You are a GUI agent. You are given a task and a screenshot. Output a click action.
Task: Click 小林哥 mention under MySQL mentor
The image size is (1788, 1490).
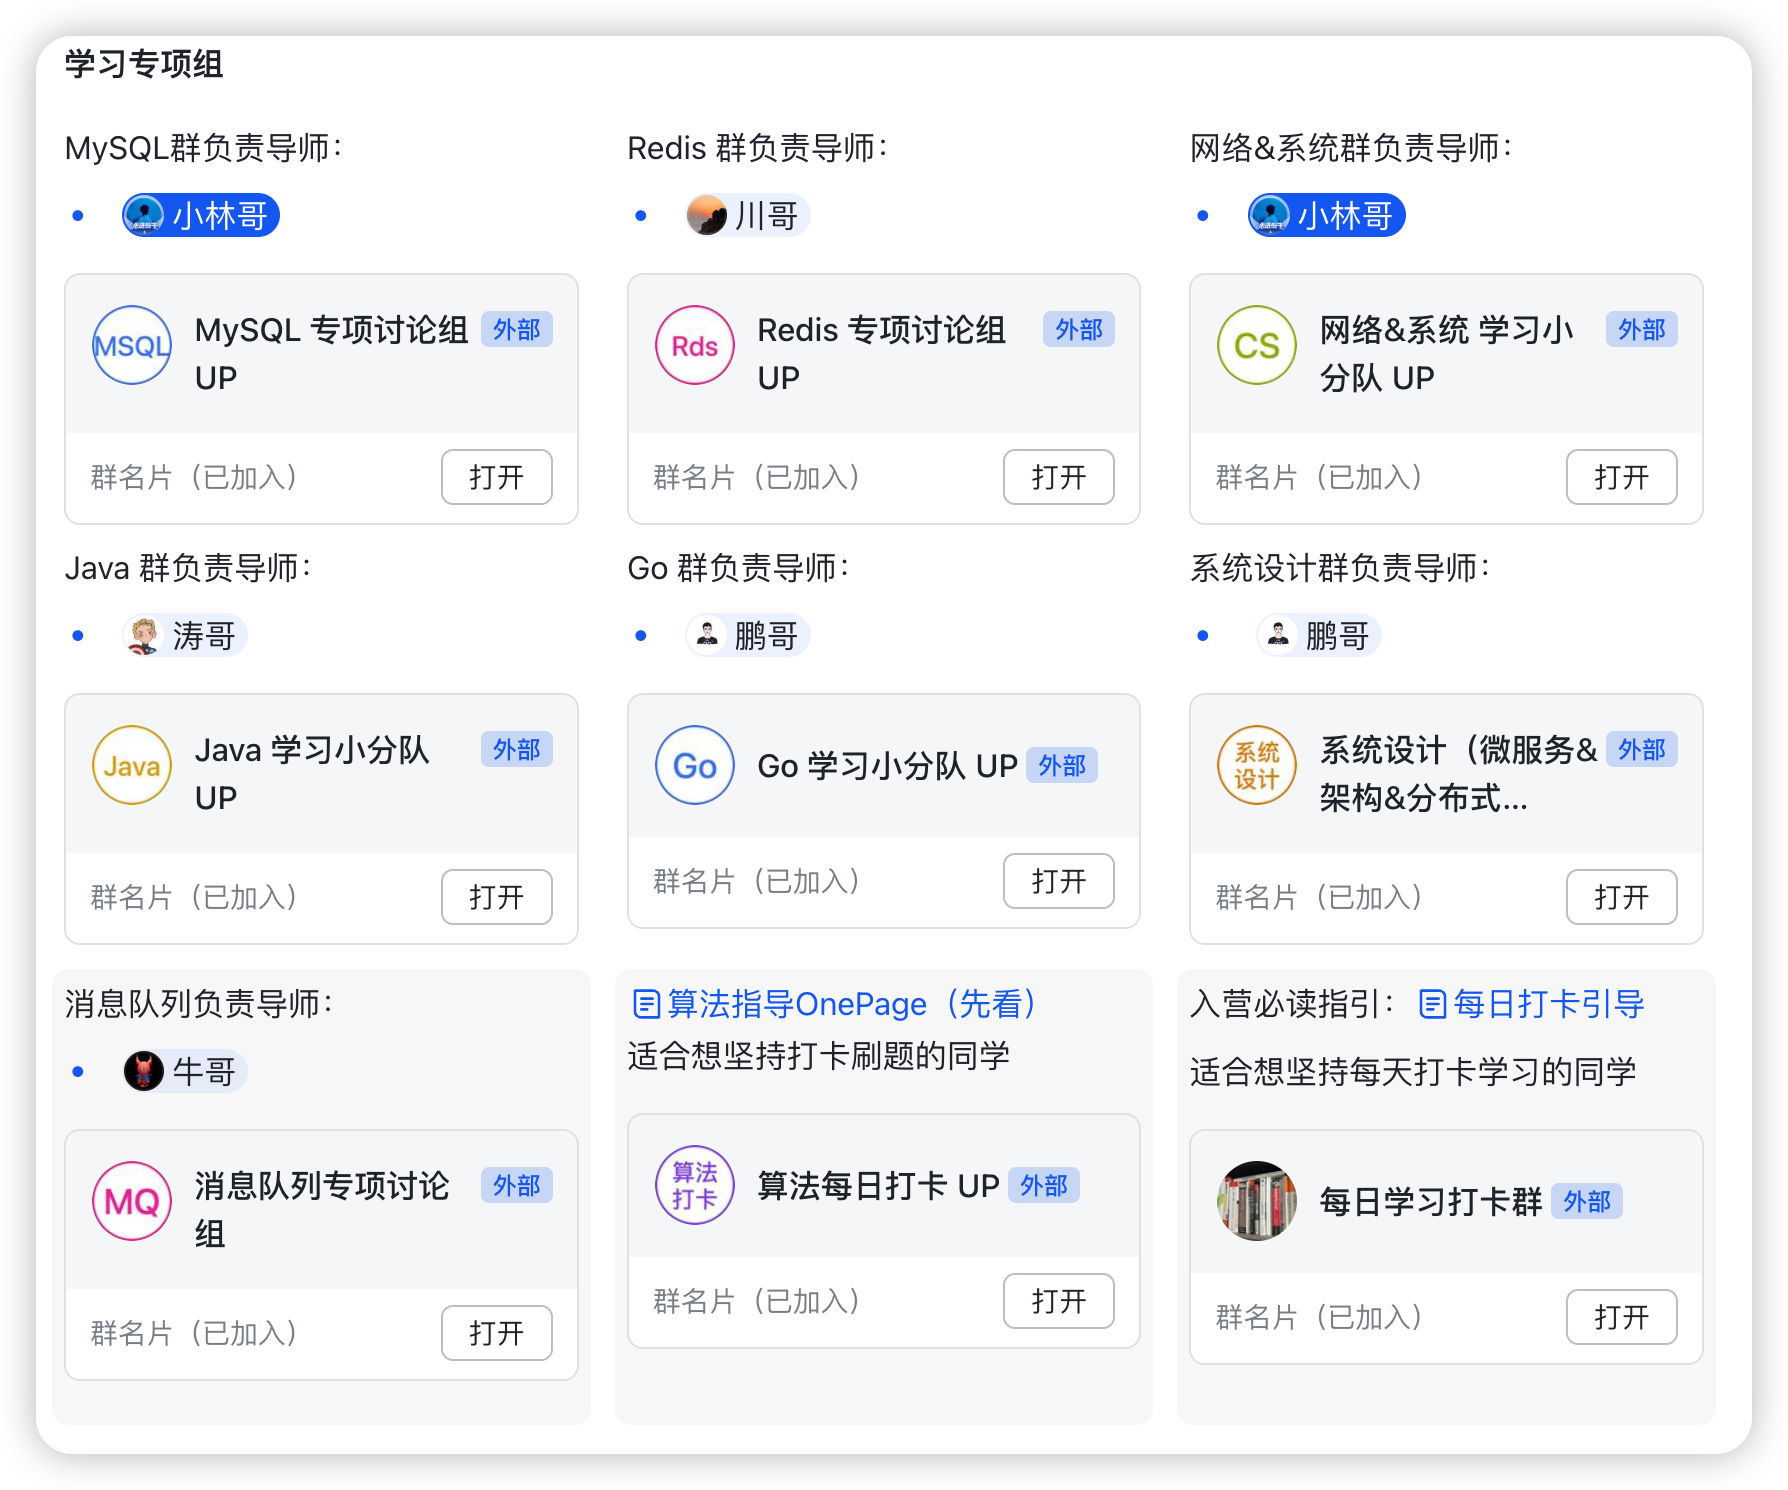[201, 216]
